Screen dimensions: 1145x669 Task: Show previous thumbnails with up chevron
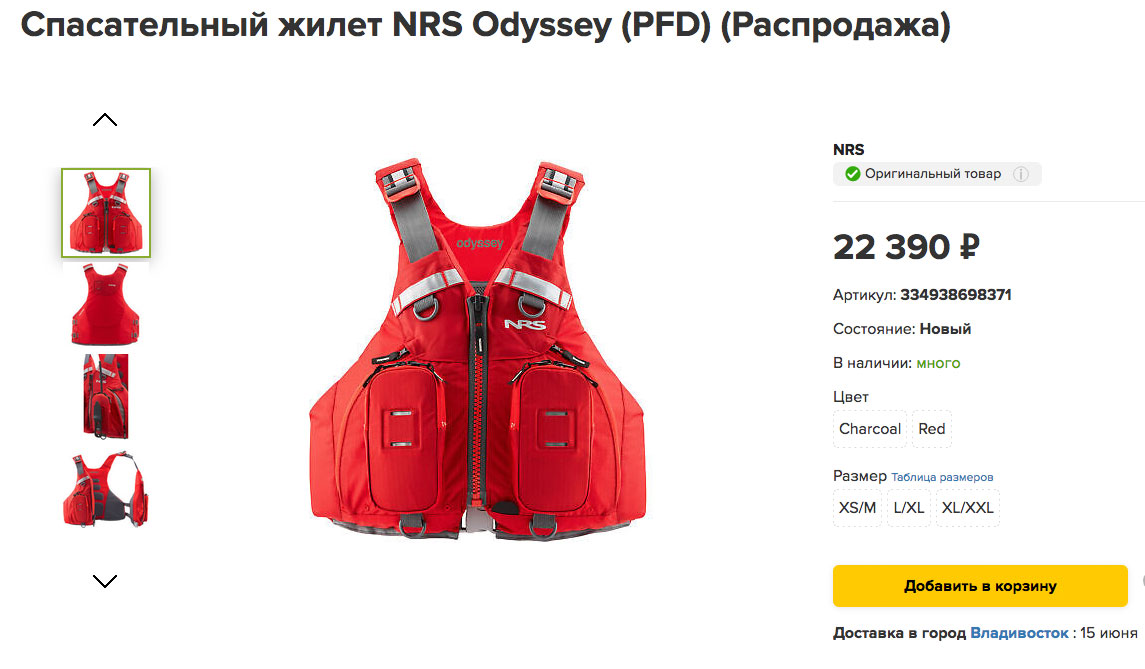click(105, 120)
